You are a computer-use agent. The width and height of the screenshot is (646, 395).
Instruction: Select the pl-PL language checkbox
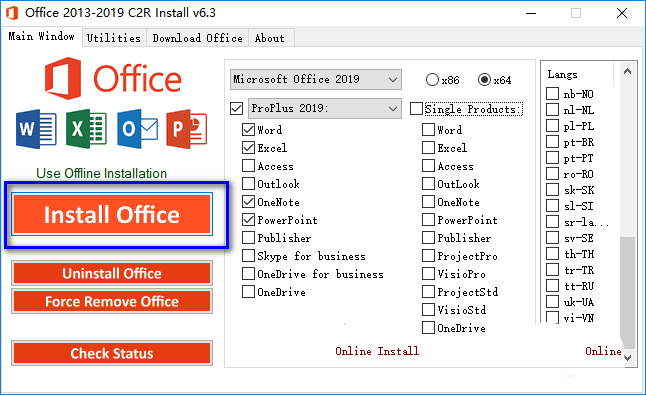pos(552,126)
